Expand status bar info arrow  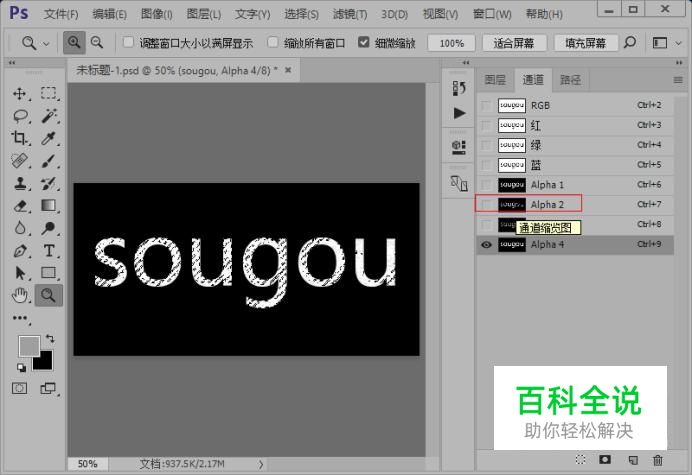coord(261,464)
